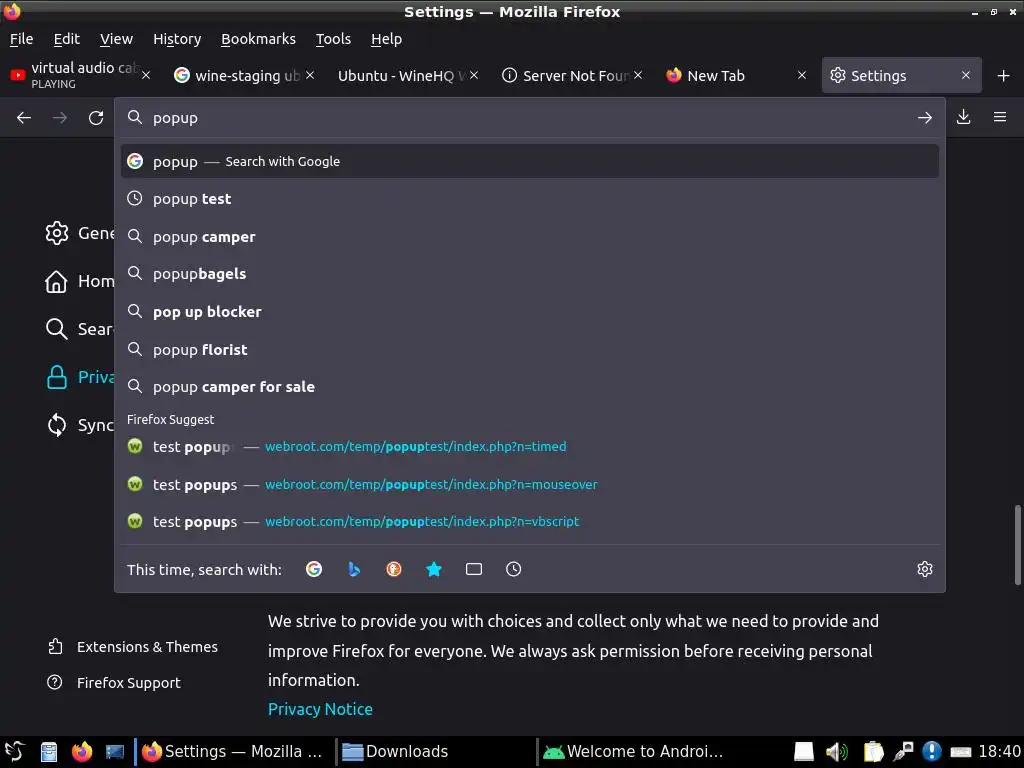Screen dimensions: 1024x768
Task: Open the Sync settings category
Action: tap(78, 425)
